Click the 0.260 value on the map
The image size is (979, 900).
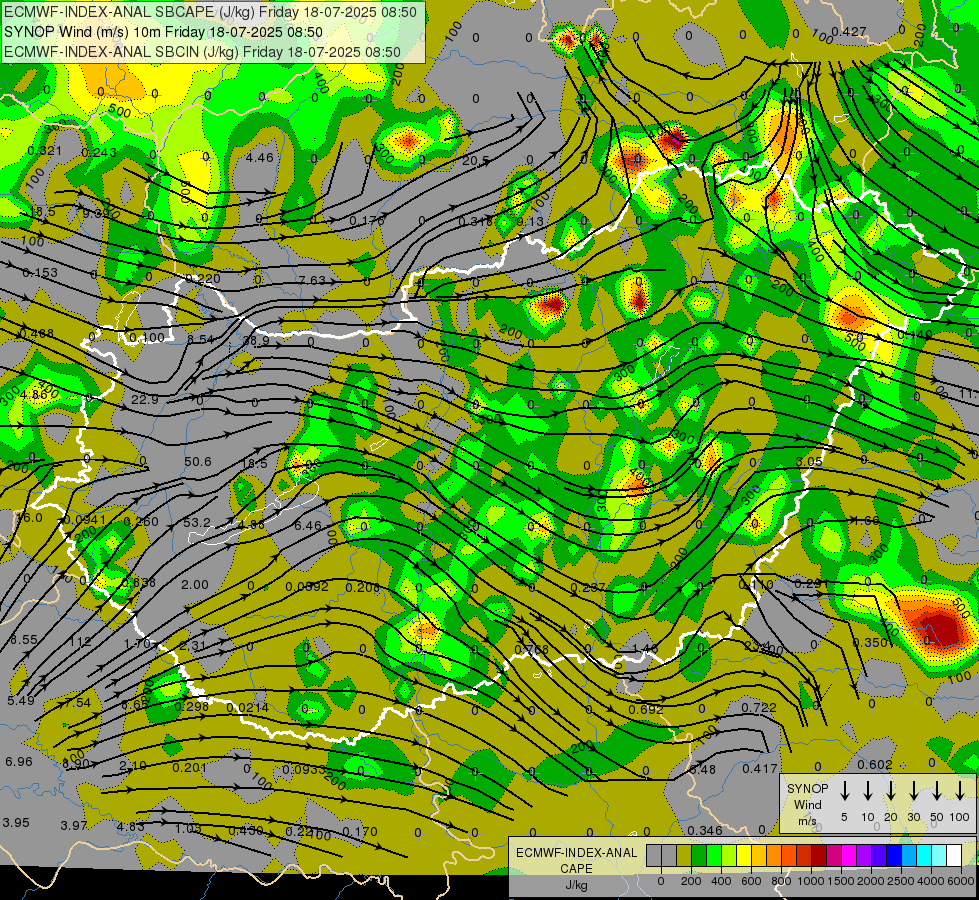click(141, 521)
